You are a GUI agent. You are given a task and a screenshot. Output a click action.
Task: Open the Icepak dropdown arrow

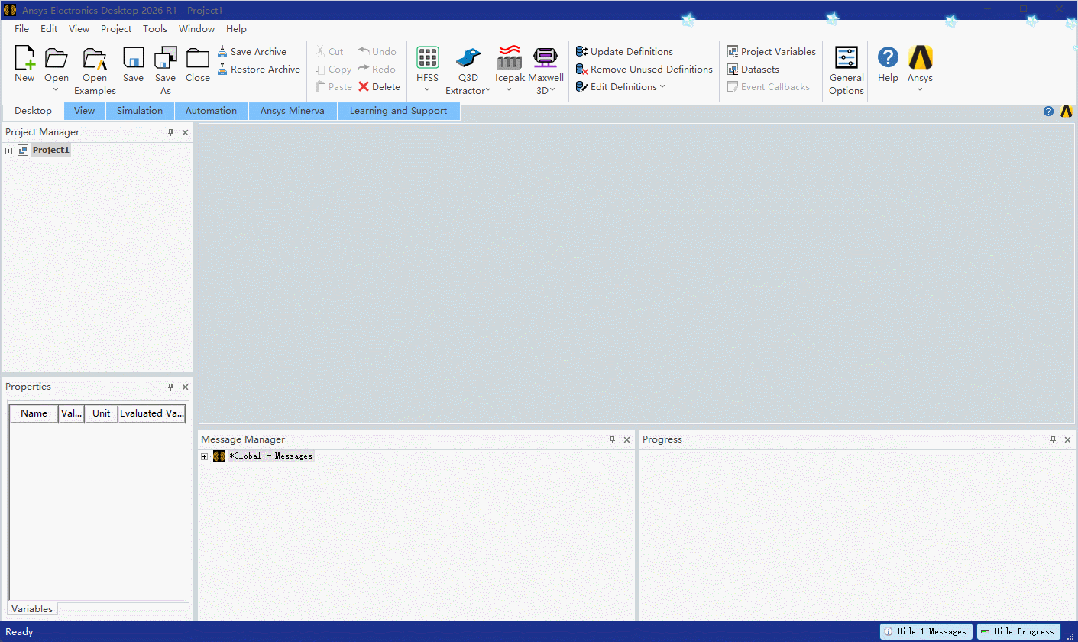pyautogui.click(x=509, y=90)
